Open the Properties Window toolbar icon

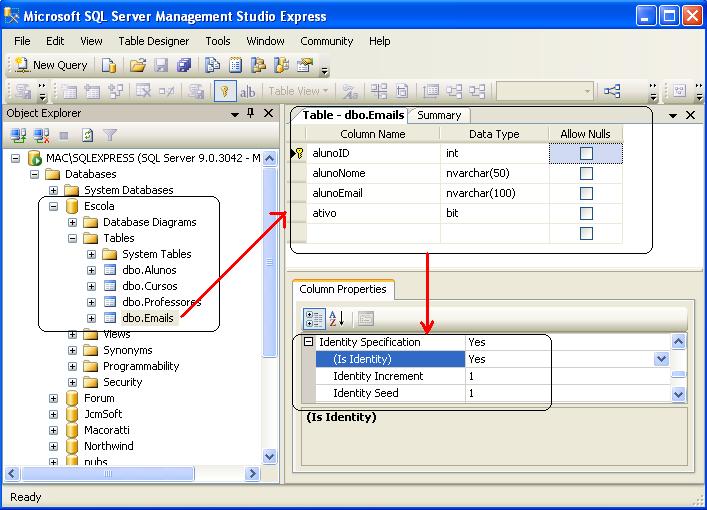[x=305, y=65]
